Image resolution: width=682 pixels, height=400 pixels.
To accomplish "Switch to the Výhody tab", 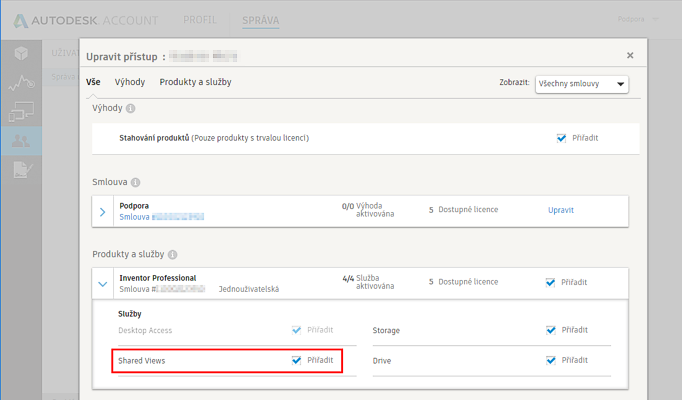I will (x=129, y=82).
